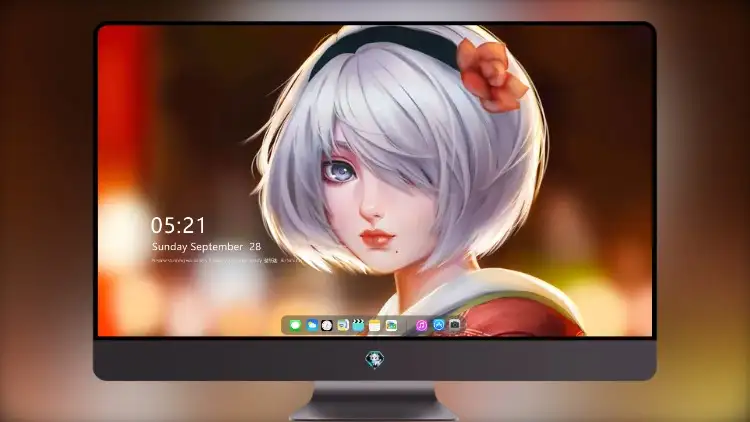The width and height of the screenshot is (750, 422).
Task: Open the blue App Store icon in the dock
Action: 439,325
